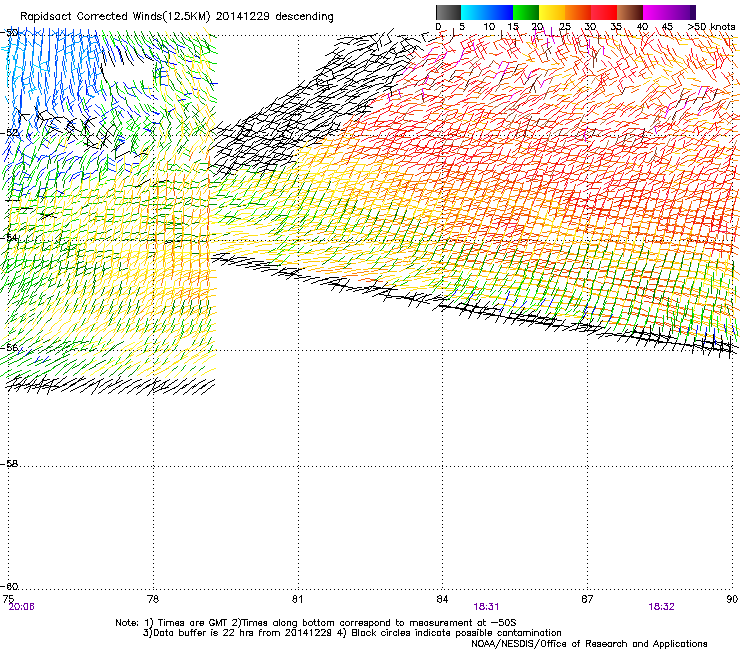The image size is (740, 650).
Task: Click the magenta 40-45 knots legend swatch
Action: pyautogui.click(x=656, y=12)
